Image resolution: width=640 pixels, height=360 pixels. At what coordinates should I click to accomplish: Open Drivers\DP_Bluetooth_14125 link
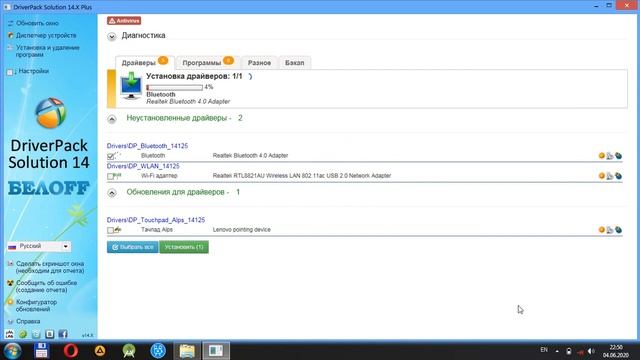pyautogui.click(x=147, y=146)
